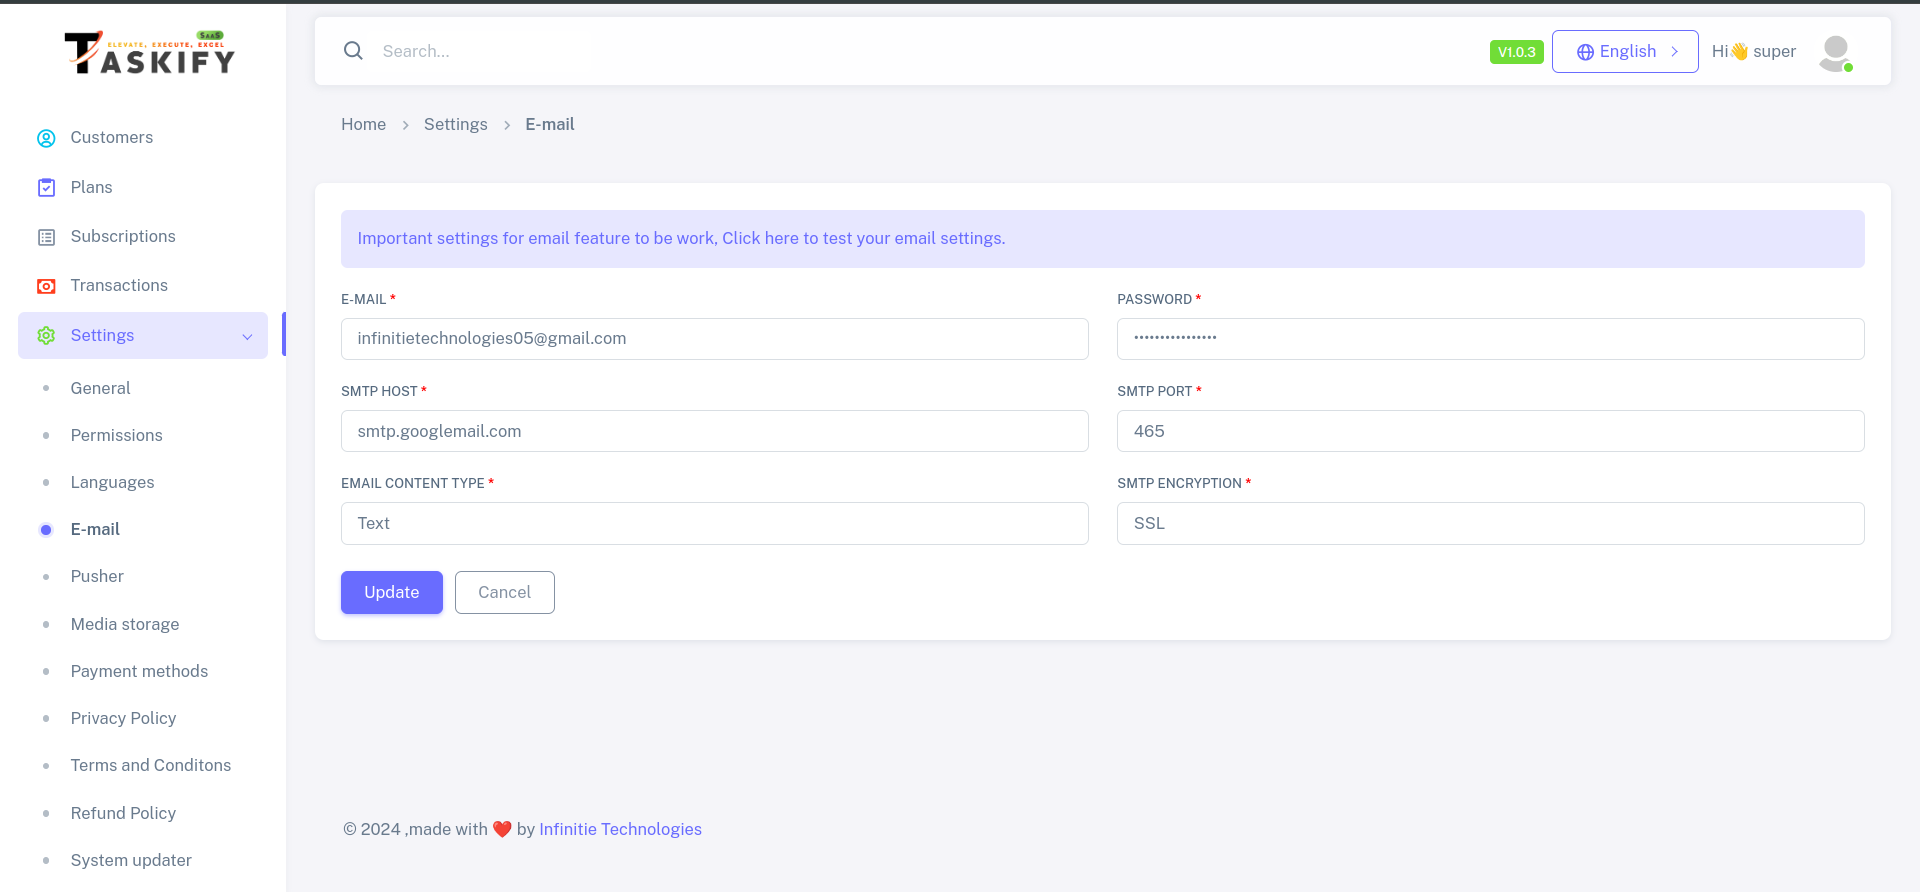Collapse the Settings sidebar chevron
The width and height of the screenshot is (1920, 892).
click(247, 337)
